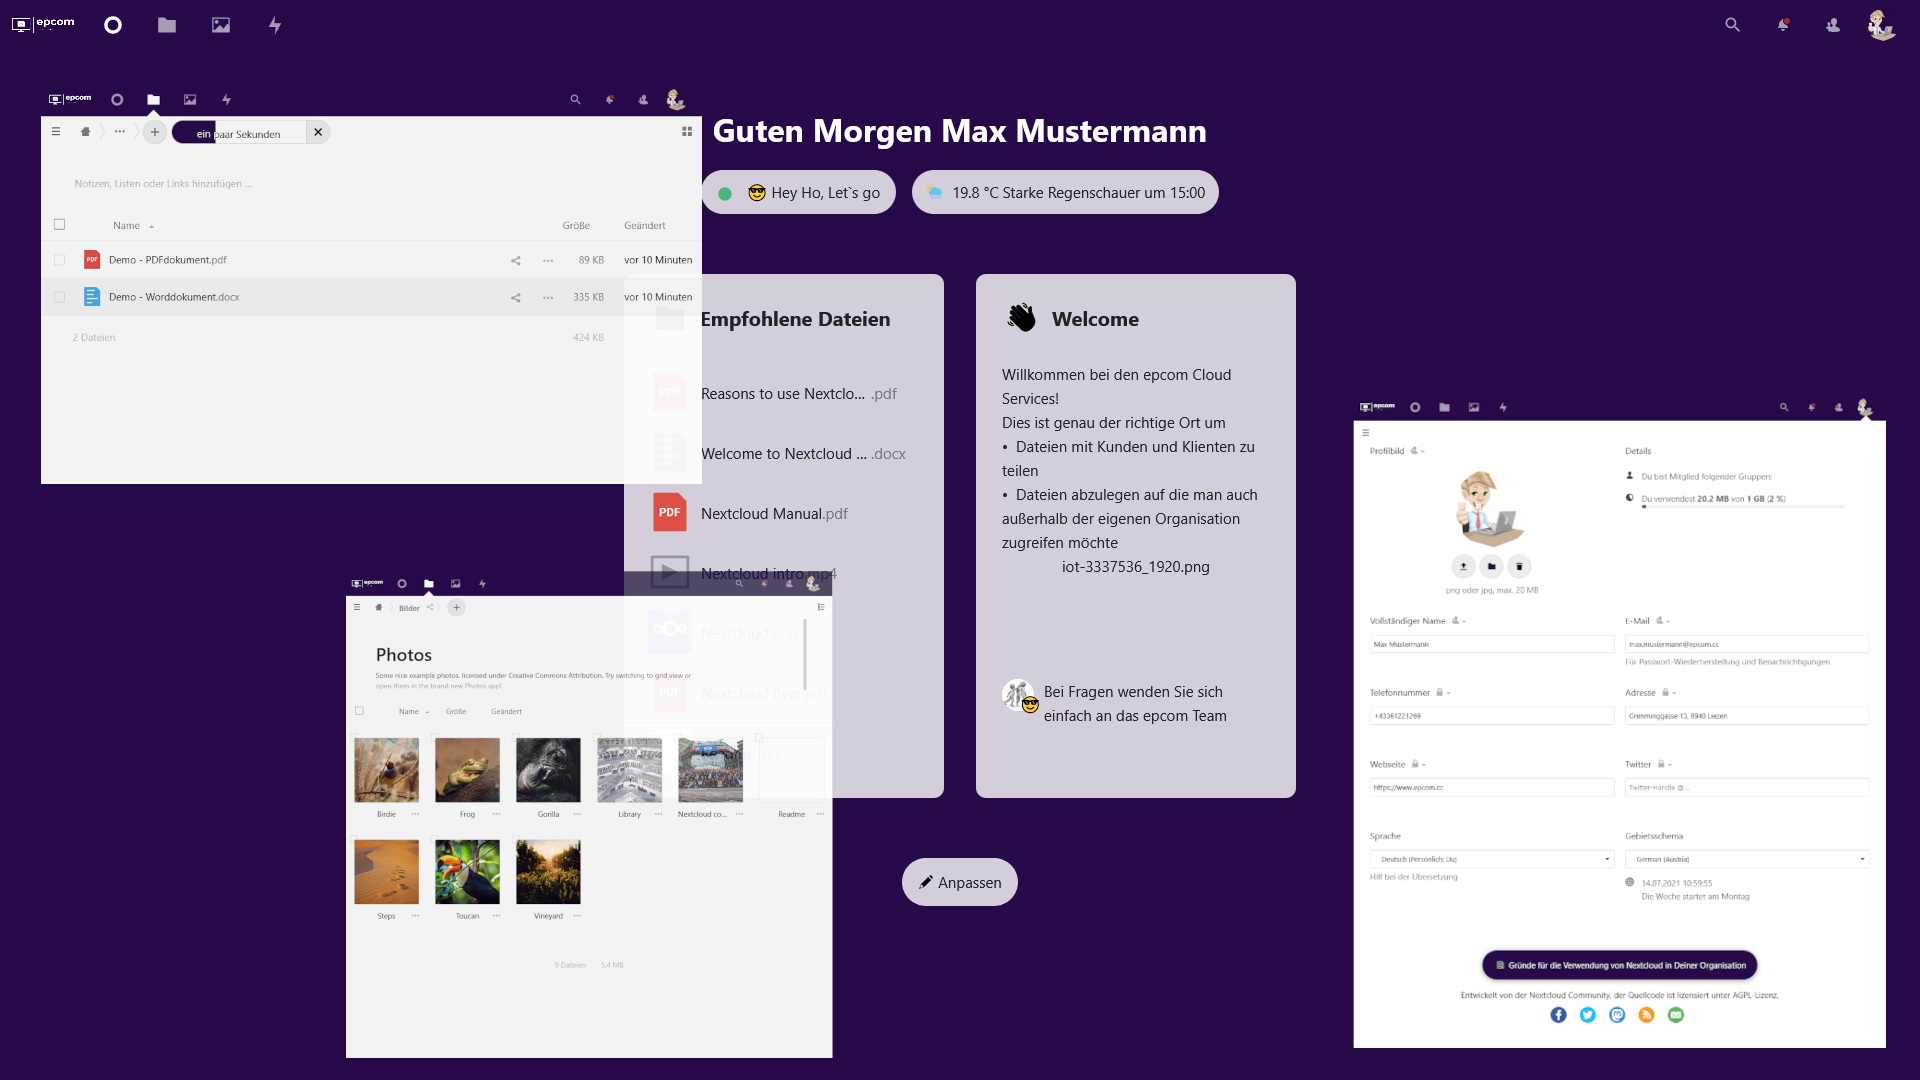Image resolution: width=1920 pixels, height=1080 pixels.
Task: Open the Photos app icon in top bar
Action: coord(221,25)
